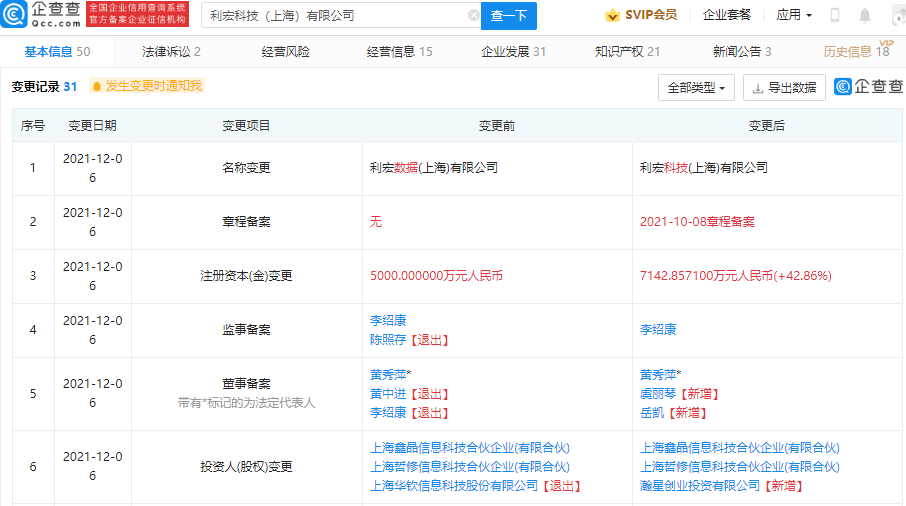
Task: Open 陈照存 link in 监事备案 row
Action: click(388, 340)
